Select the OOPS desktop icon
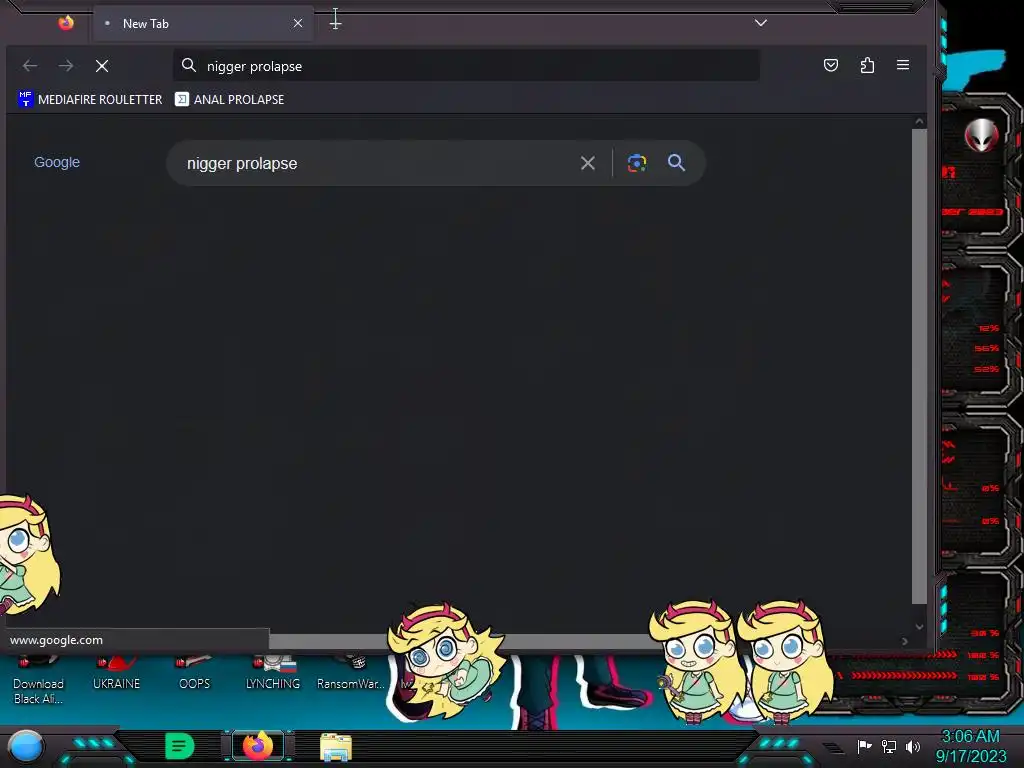Image resolution: width=1024 pixels, height=768 pixels. click(195, 673)
